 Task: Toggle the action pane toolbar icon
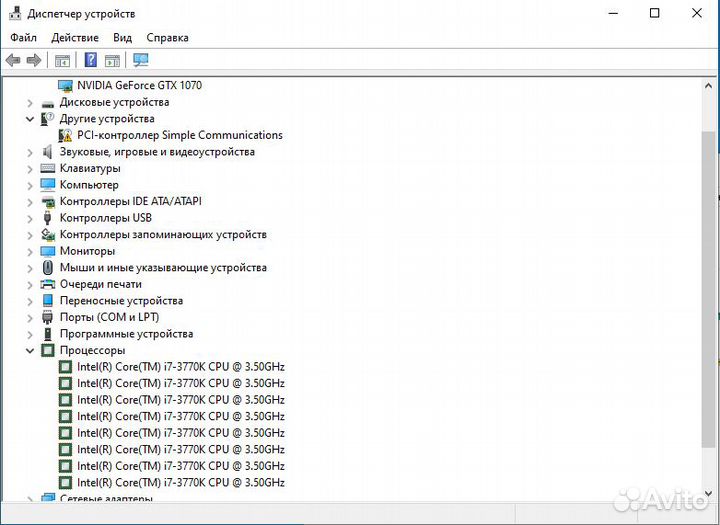pos(113,60)
